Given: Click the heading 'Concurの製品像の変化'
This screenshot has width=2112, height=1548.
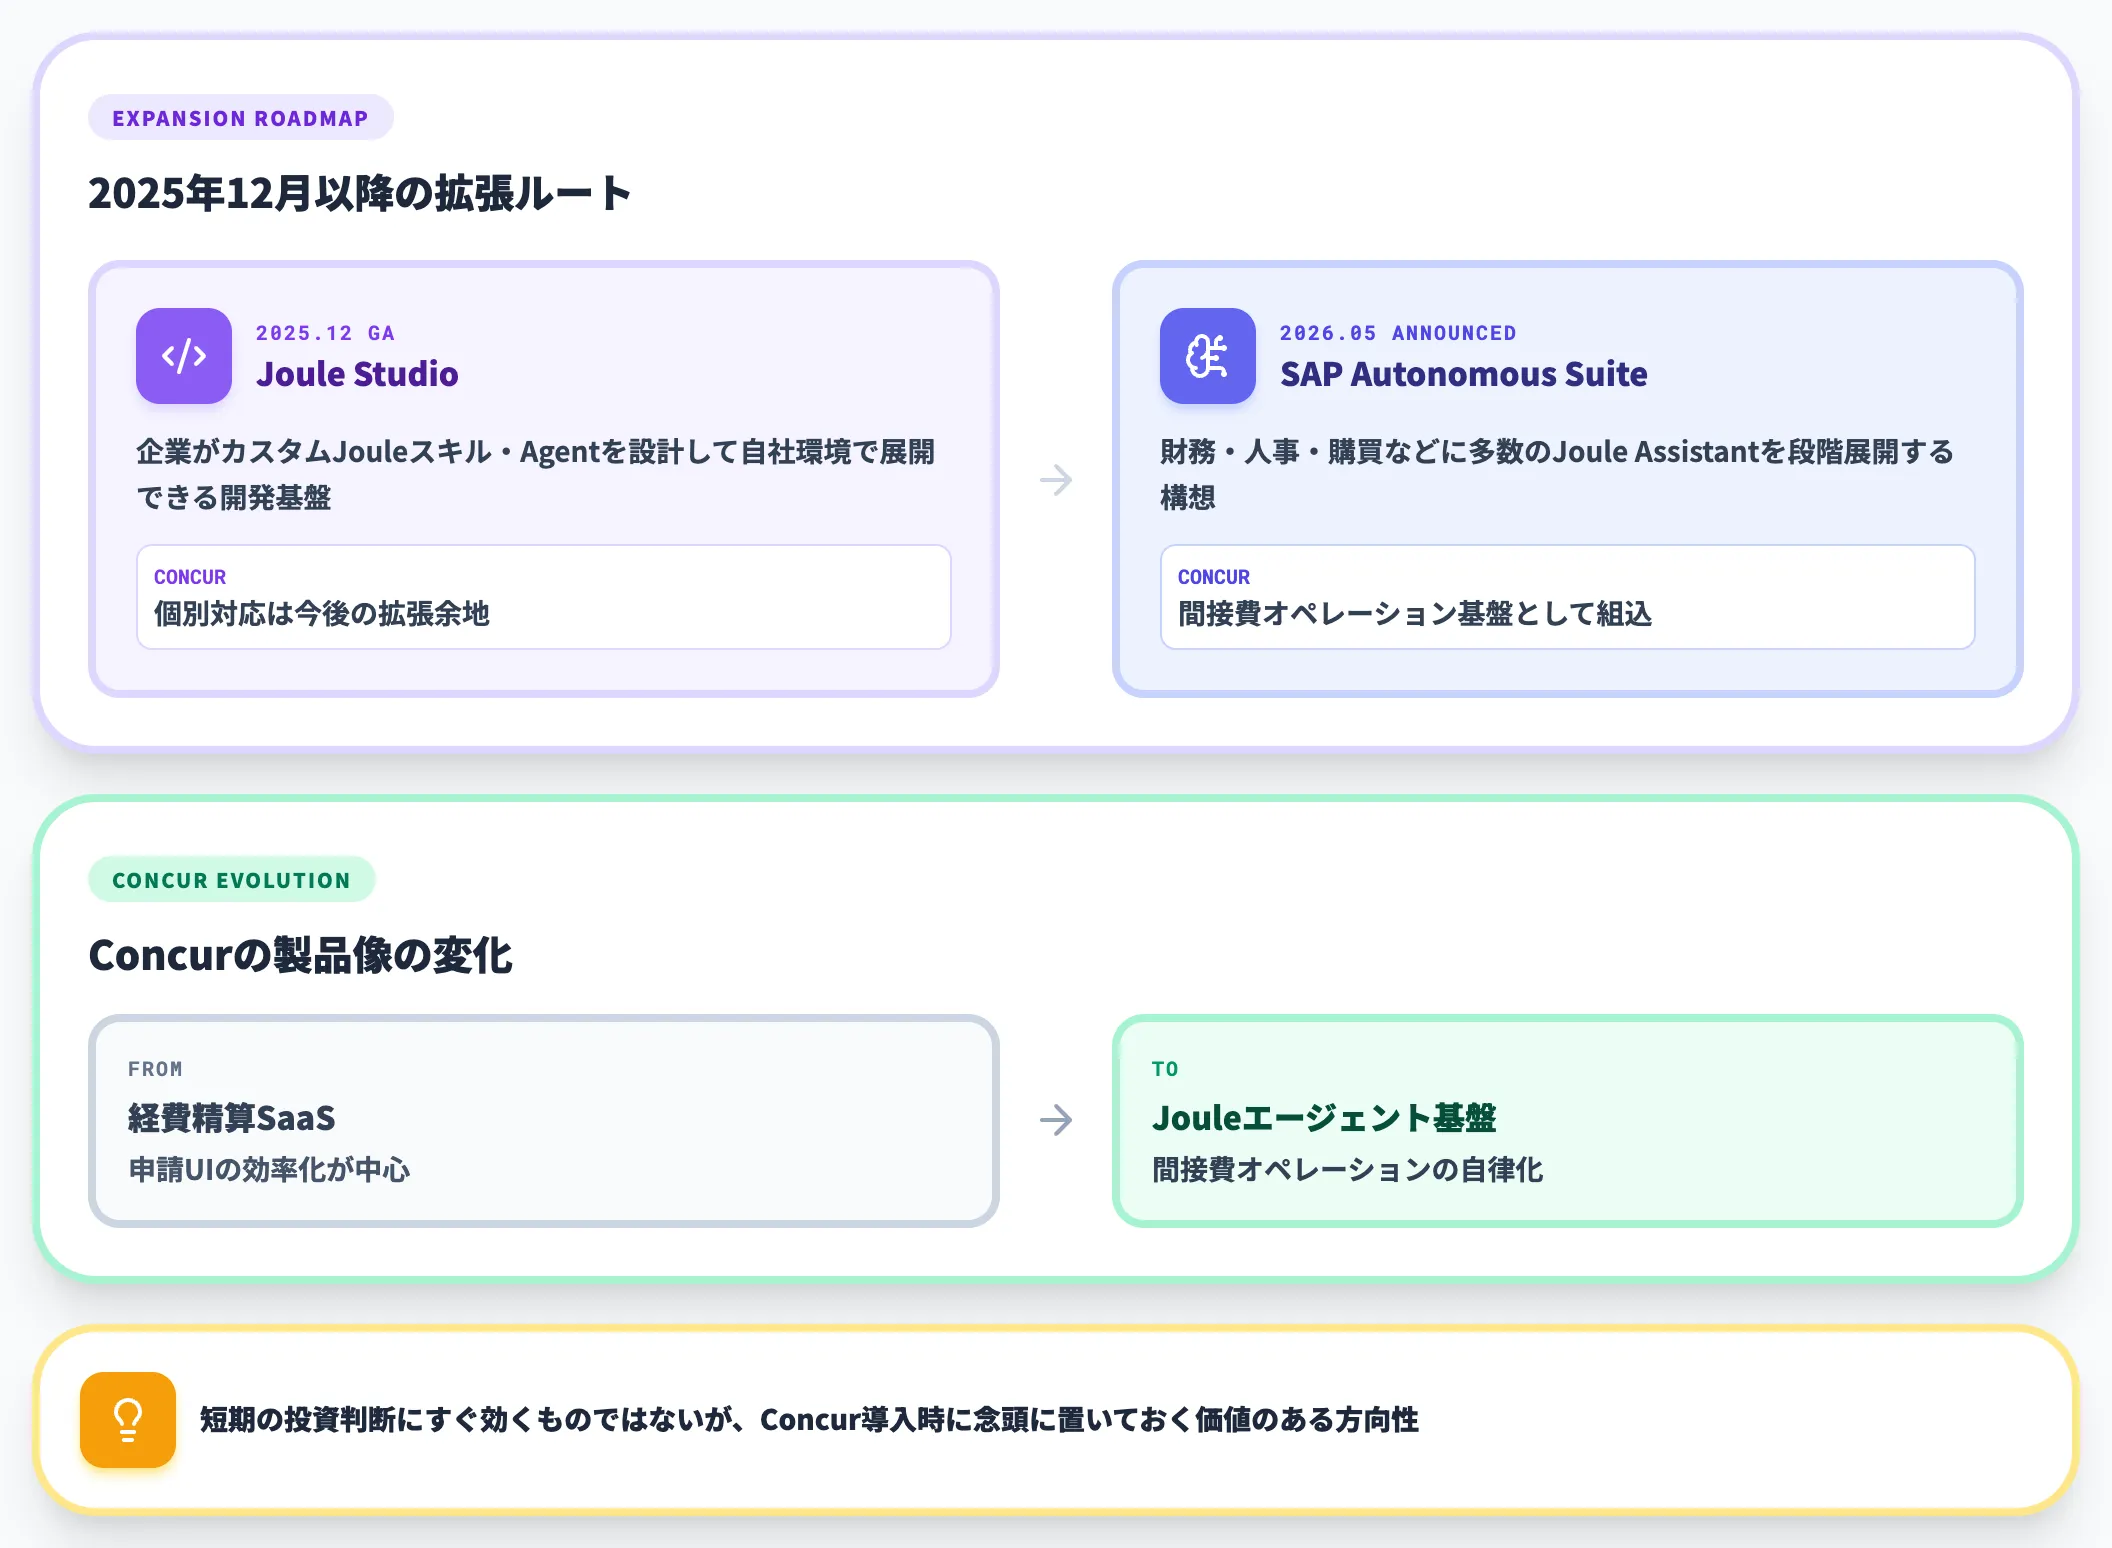Looking at the screenshot, I should pos(300,955).
